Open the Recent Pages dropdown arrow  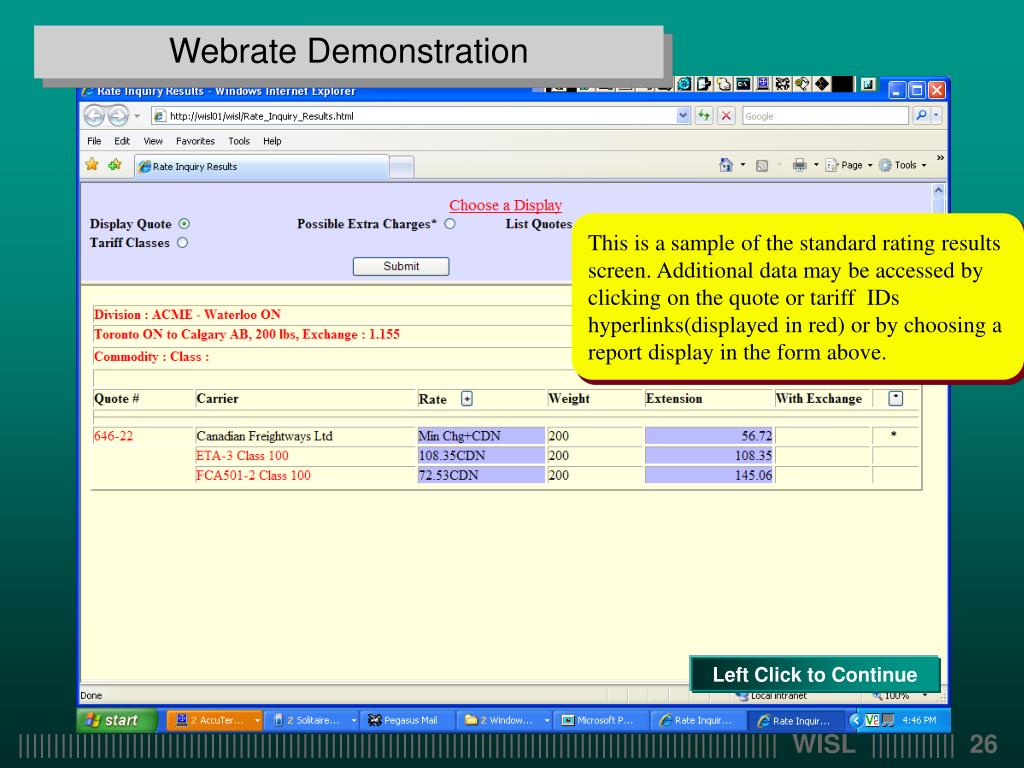pyautogui.click(x=137, y=116)
